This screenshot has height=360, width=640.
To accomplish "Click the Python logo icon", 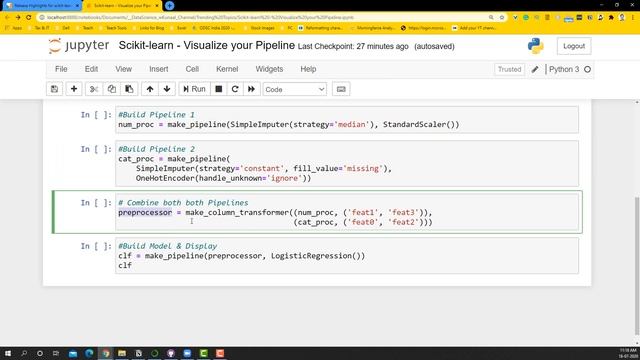I will click(536, 46).
